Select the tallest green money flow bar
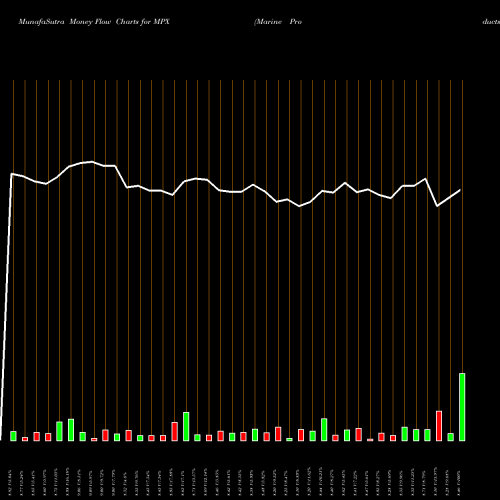The width and height of the screenshot is (500, 500). [462, 407]
